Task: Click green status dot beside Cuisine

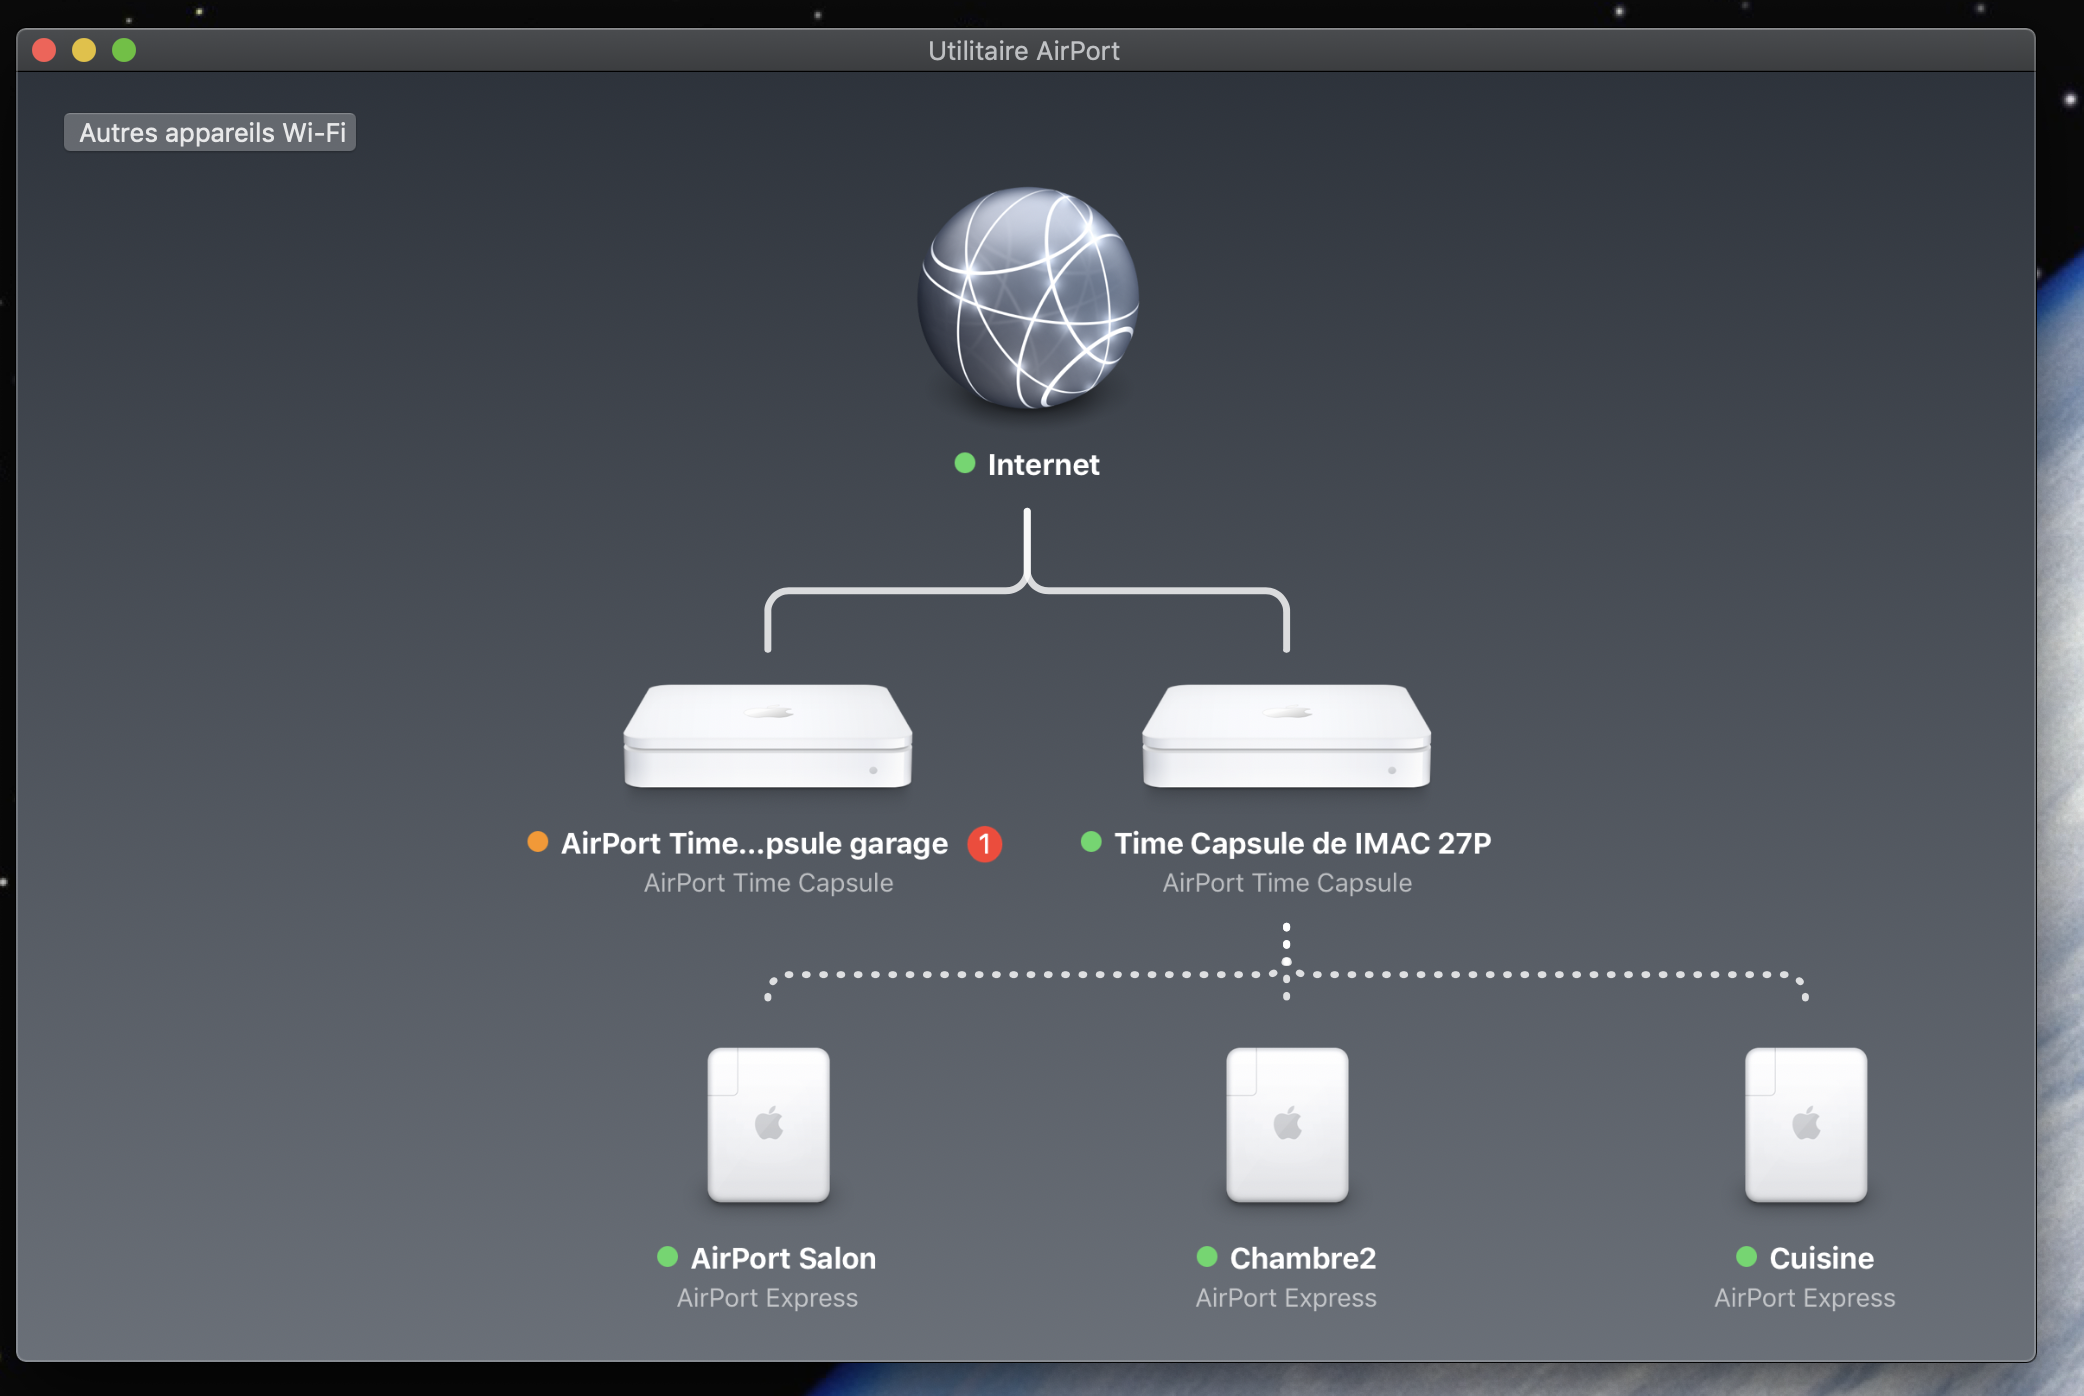Action: coord(1747,1257)
